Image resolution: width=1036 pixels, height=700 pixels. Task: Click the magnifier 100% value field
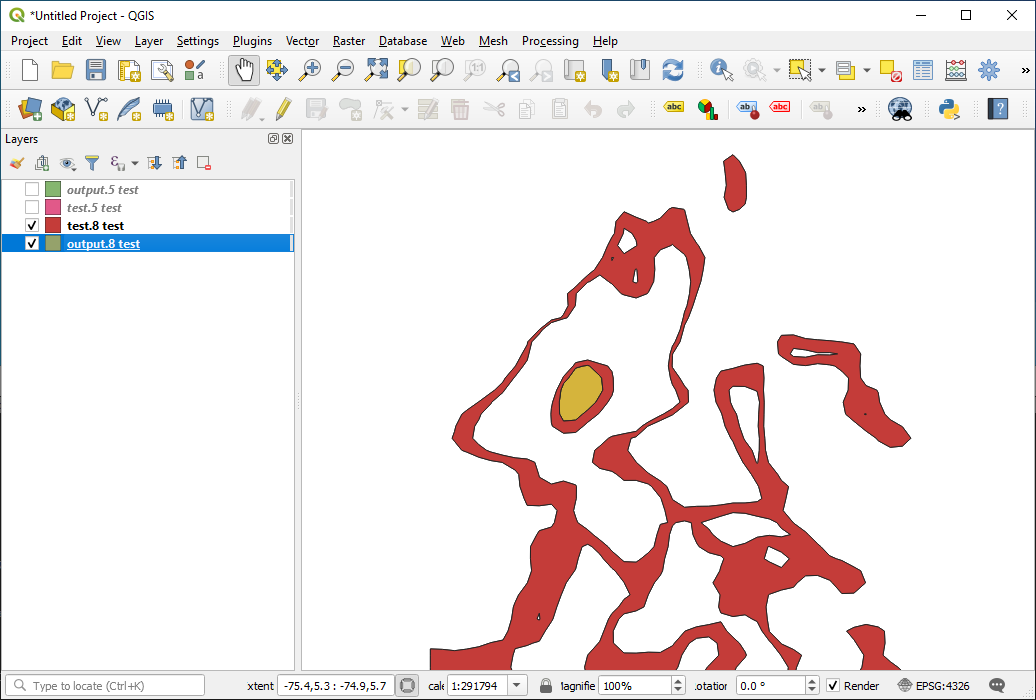click(x=634, y=685)
